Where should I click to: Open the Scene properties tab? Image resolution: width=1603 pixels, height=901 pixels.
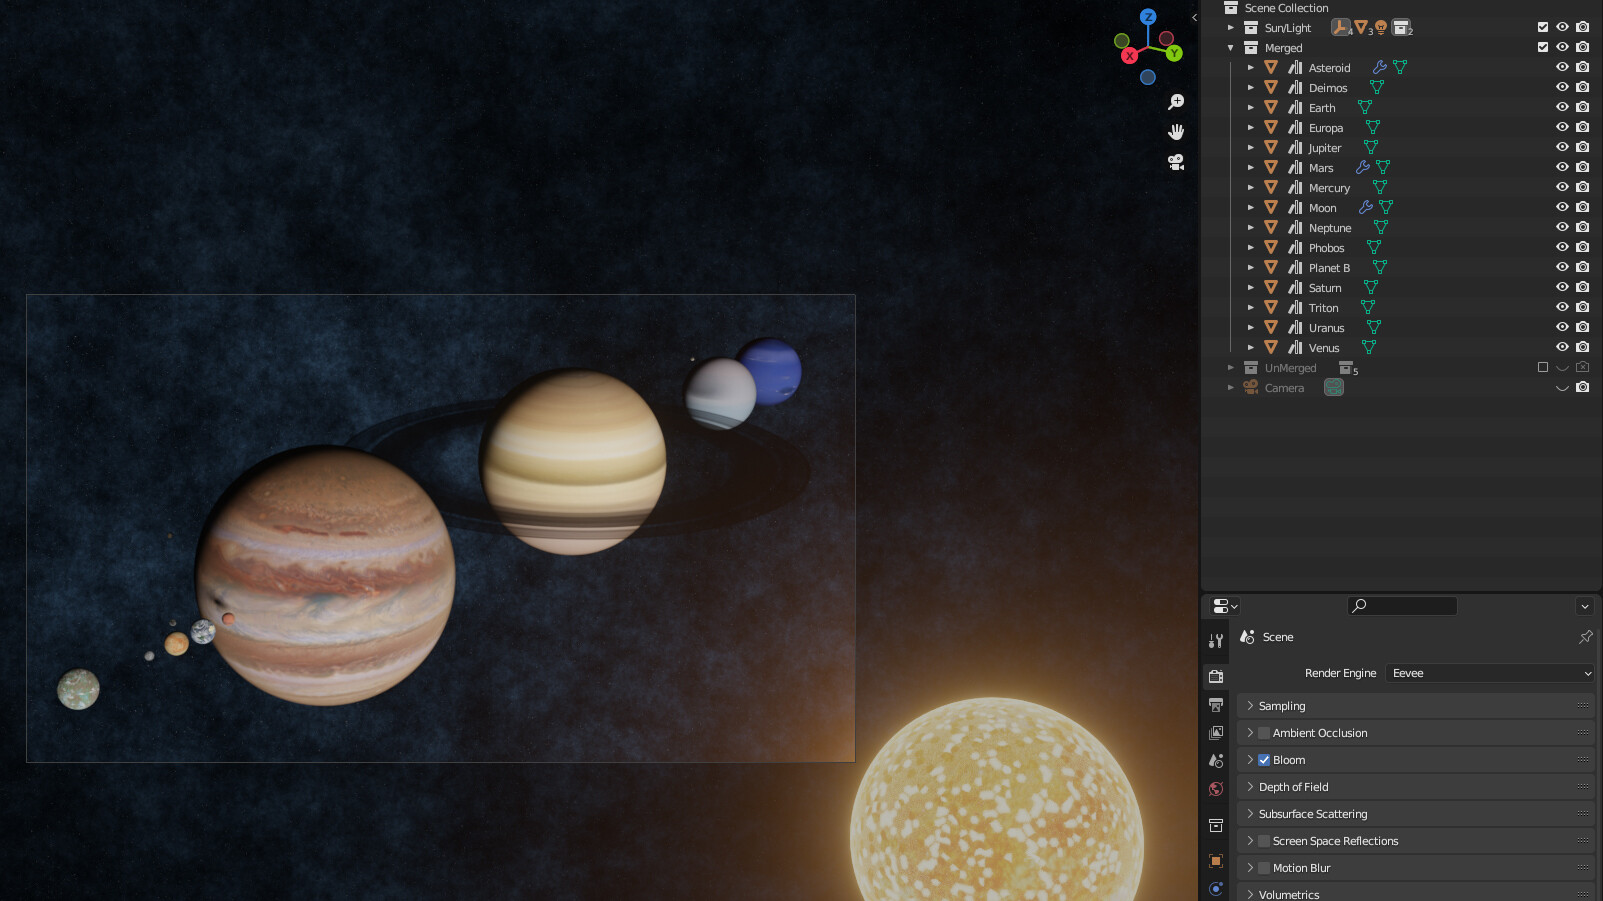click(1216, 761)
